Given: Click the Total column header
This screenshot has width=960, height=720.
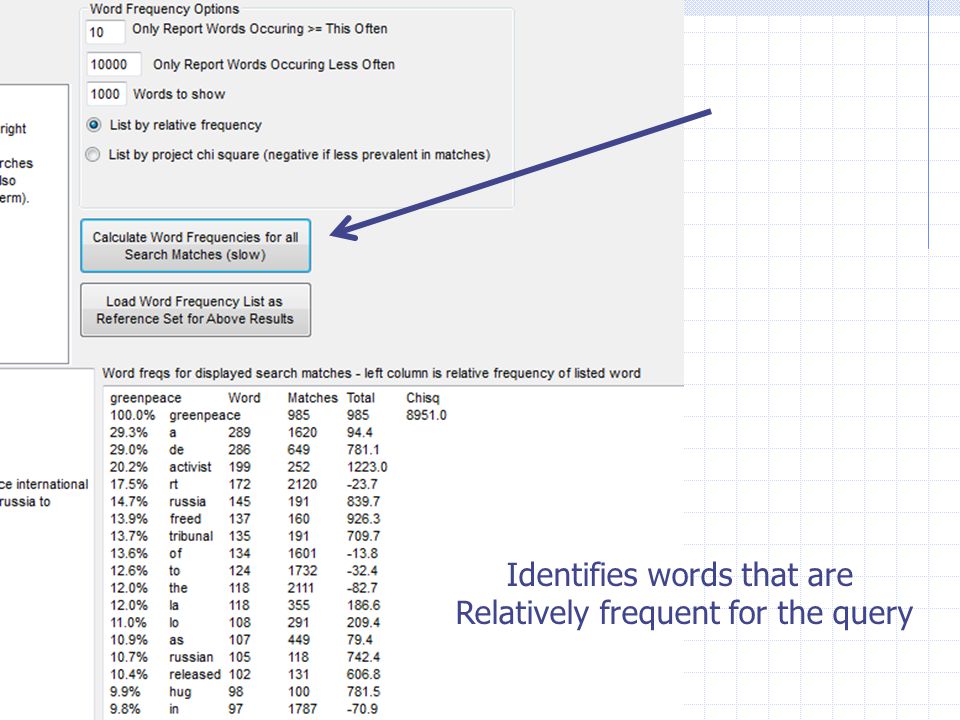Looking at the screenshot, I should coord(361,398).
